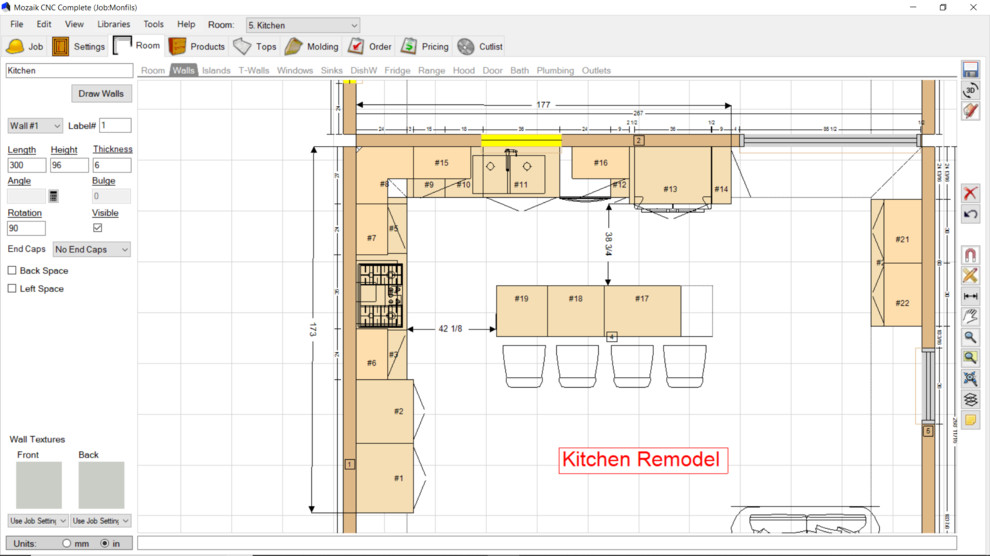This screenshot has width=990, height=556.
Task: Click the Length input field
Action: 27,165
